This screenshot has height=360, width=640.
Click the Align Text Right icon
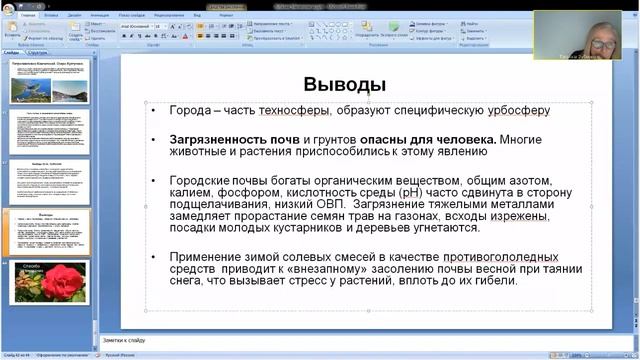pos(216,36)
